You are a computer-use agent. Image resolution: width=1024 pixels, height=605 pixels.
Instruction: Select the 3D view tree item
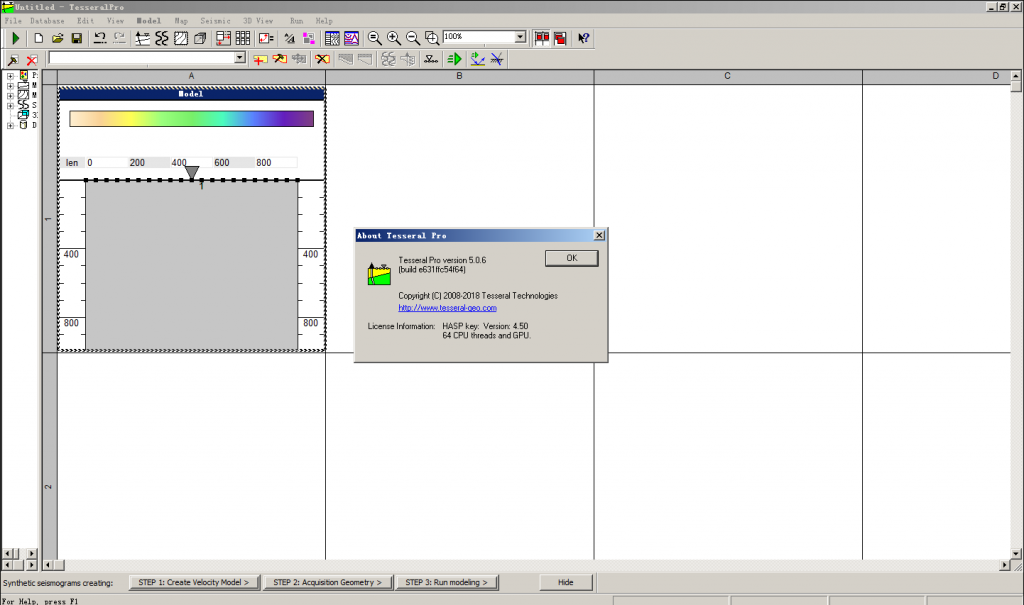point(27,115)
